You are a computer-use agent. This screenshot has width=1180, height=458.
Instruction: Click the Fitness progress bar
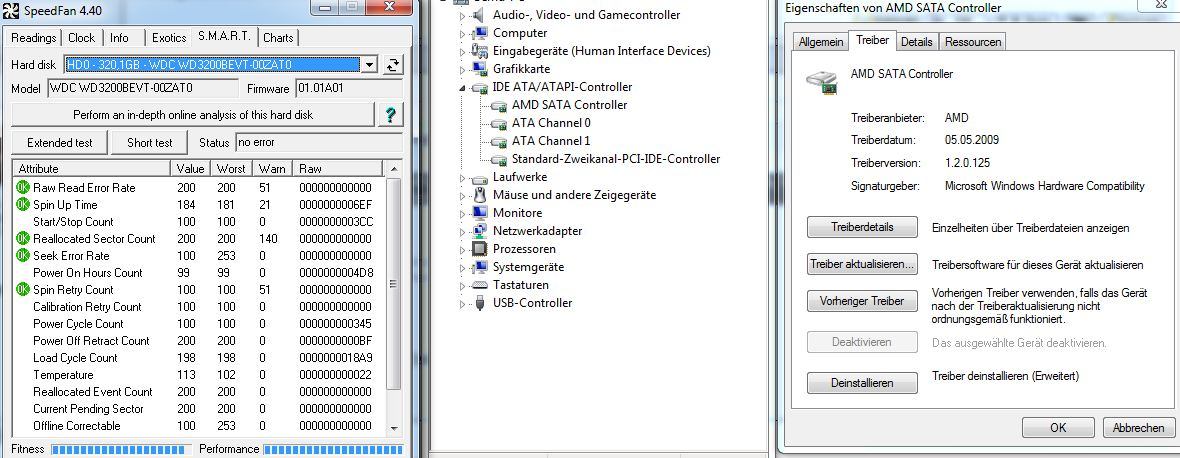pos(121,450)
